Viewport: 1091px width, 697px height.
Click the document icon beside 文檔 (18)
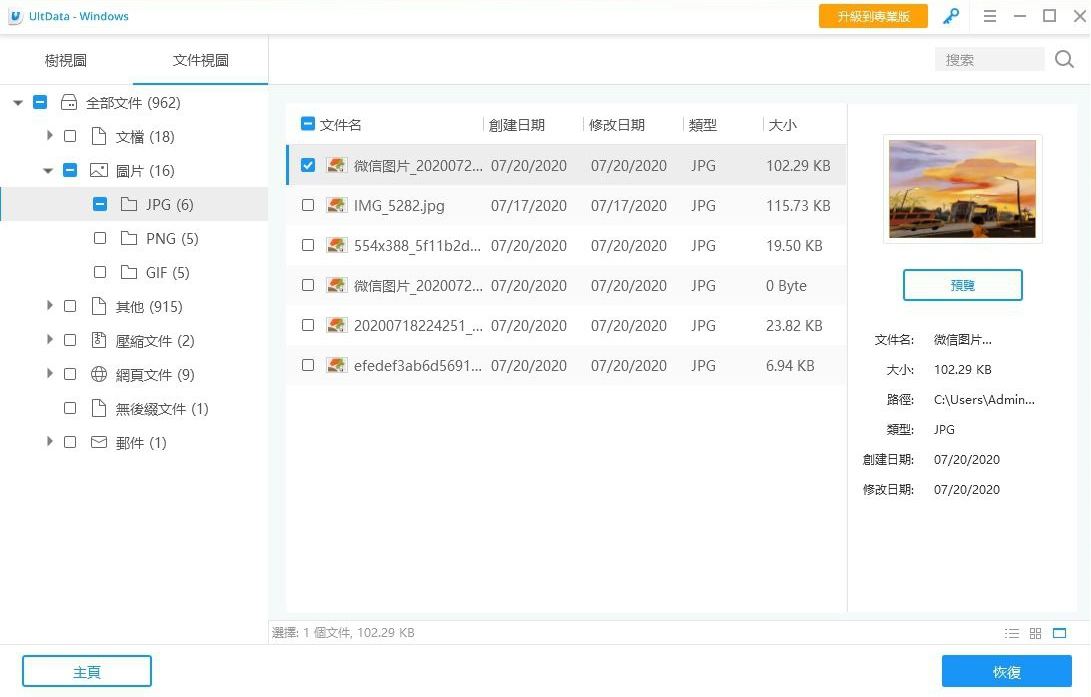click(x=99, y=136)
